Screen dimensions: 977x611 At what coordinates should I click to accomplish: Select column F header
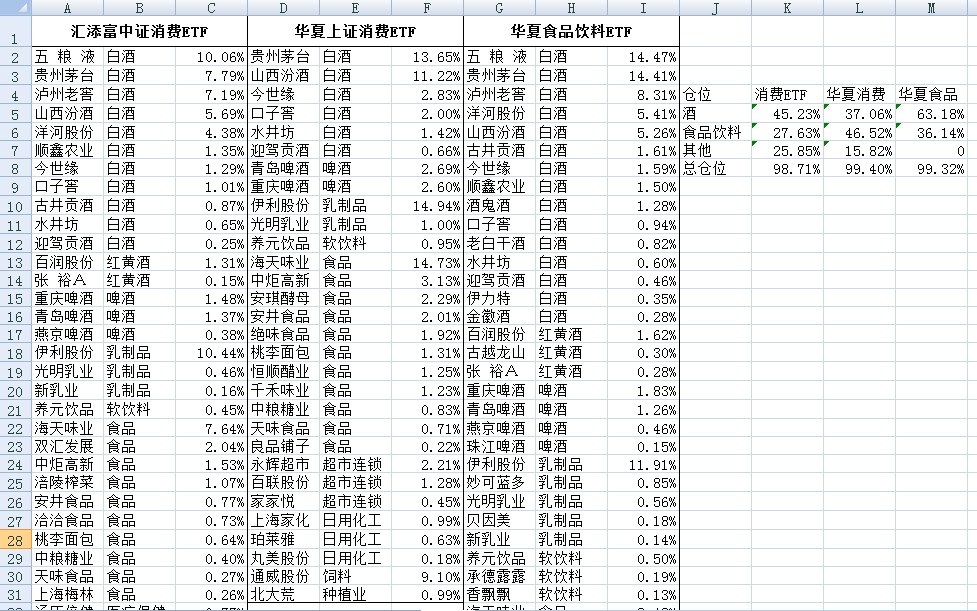pyautogui.click(x=427, y=7)
